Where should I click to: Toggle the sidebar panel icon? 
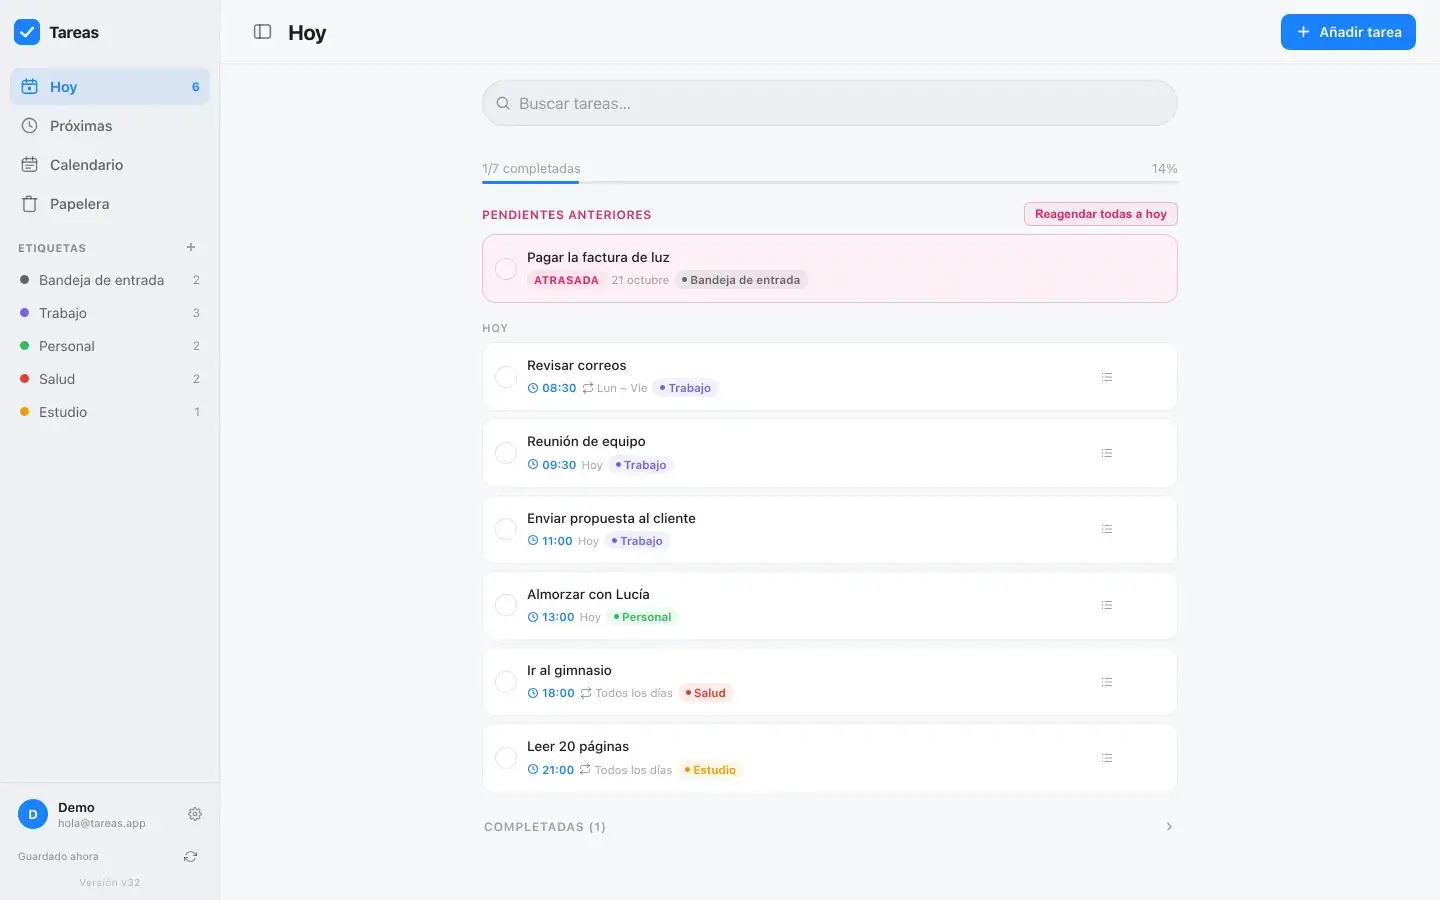[263, 32]
